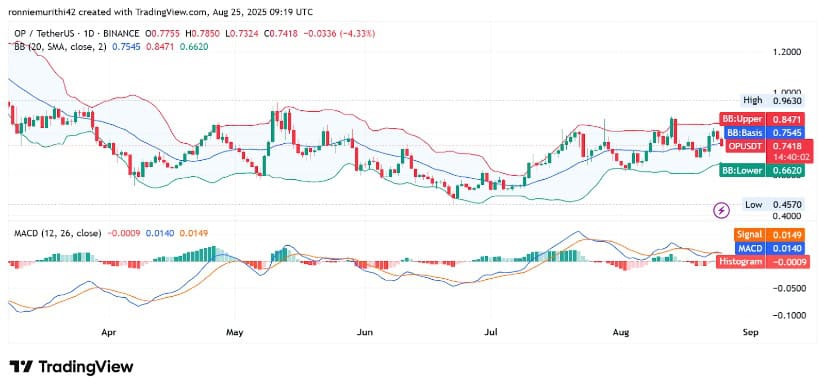
Task: Select the Jul date axis label
Action: 490,333
